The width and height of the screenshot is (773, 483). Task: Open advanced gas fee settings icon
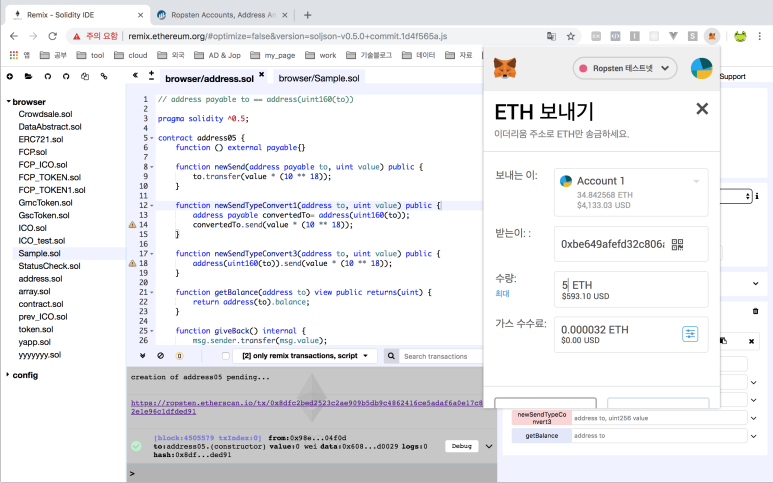tap(690, 334)
